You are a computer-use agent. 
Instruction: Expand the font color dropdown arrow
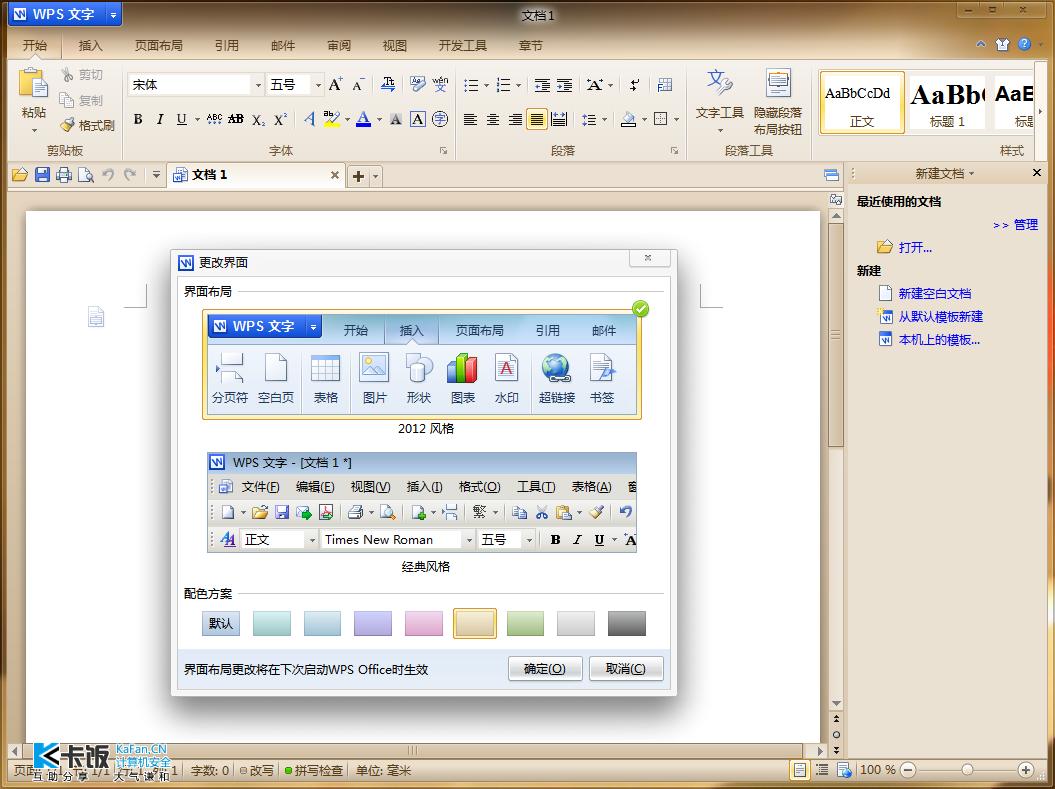pos(379,120)
